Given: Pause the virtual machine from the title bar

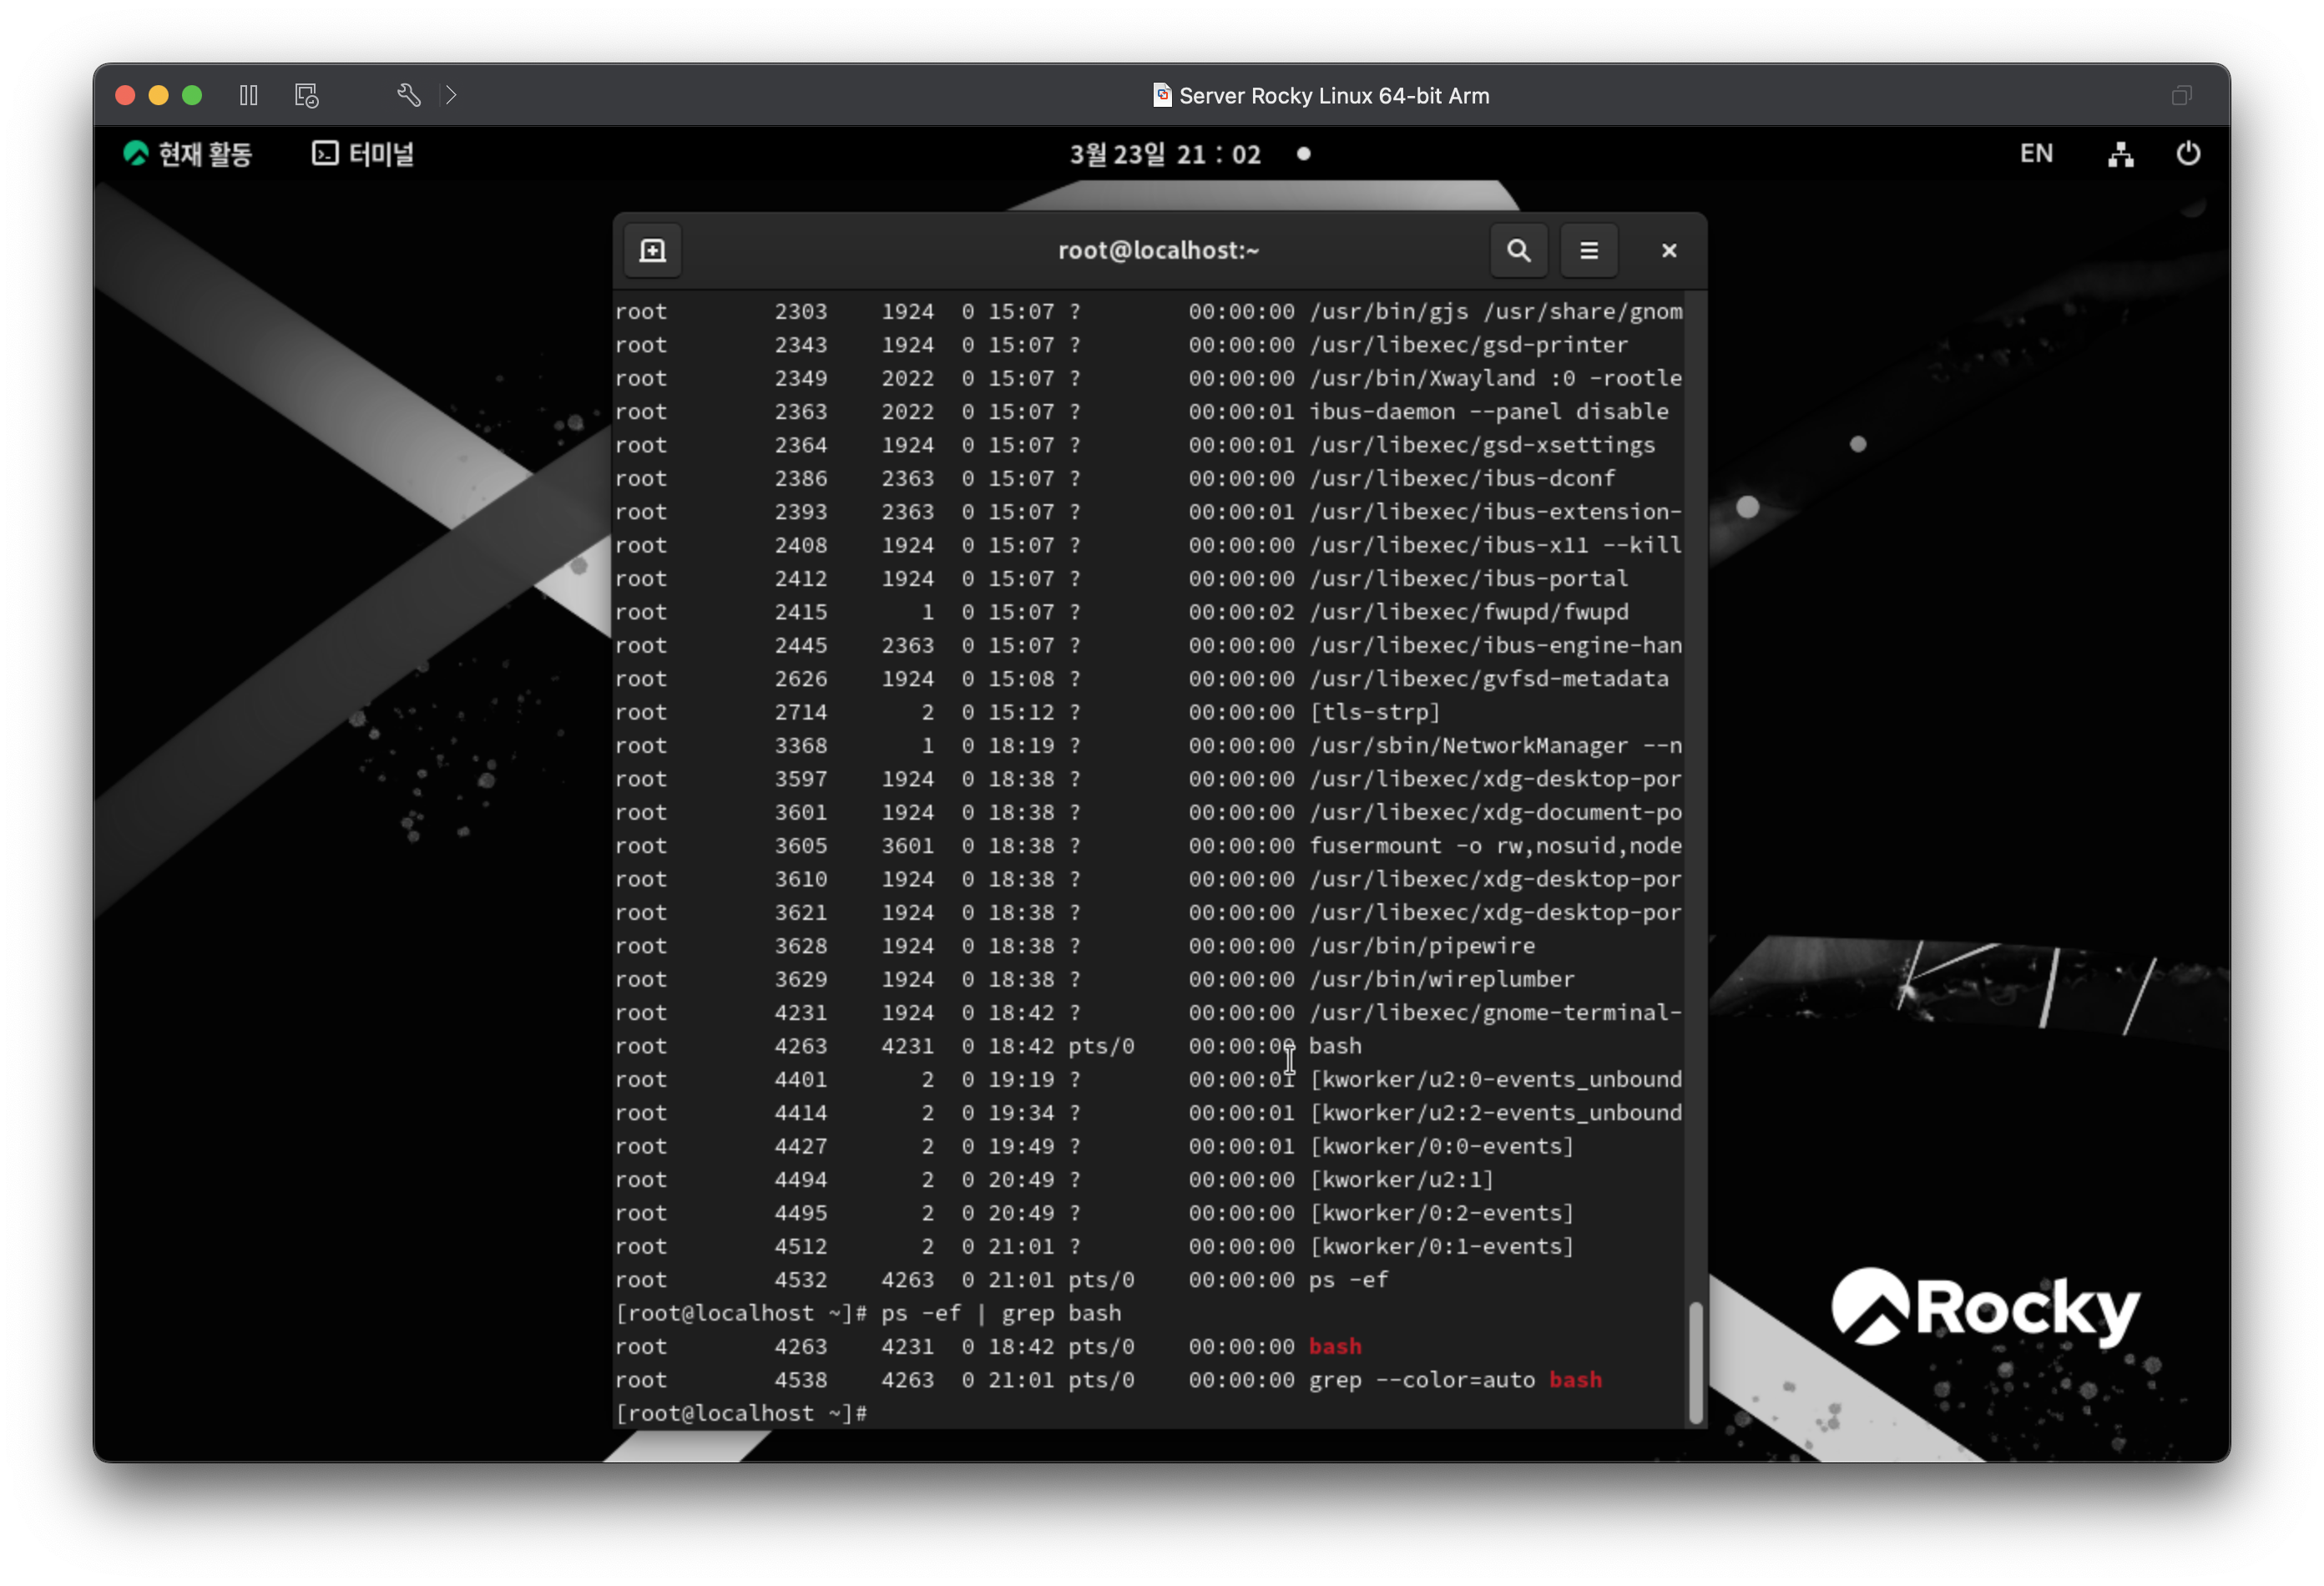Looking at the screenshot, I should (249, 95).
